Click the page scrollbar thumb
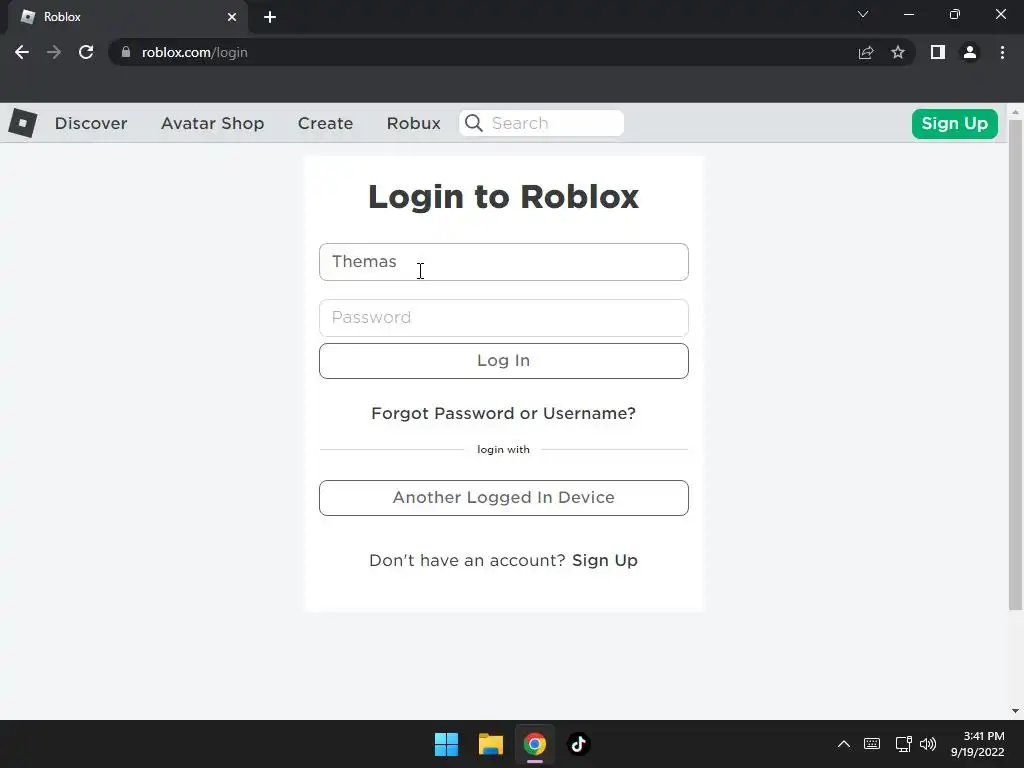This screenshot has height=768, width=1024. coord(1015,364)
